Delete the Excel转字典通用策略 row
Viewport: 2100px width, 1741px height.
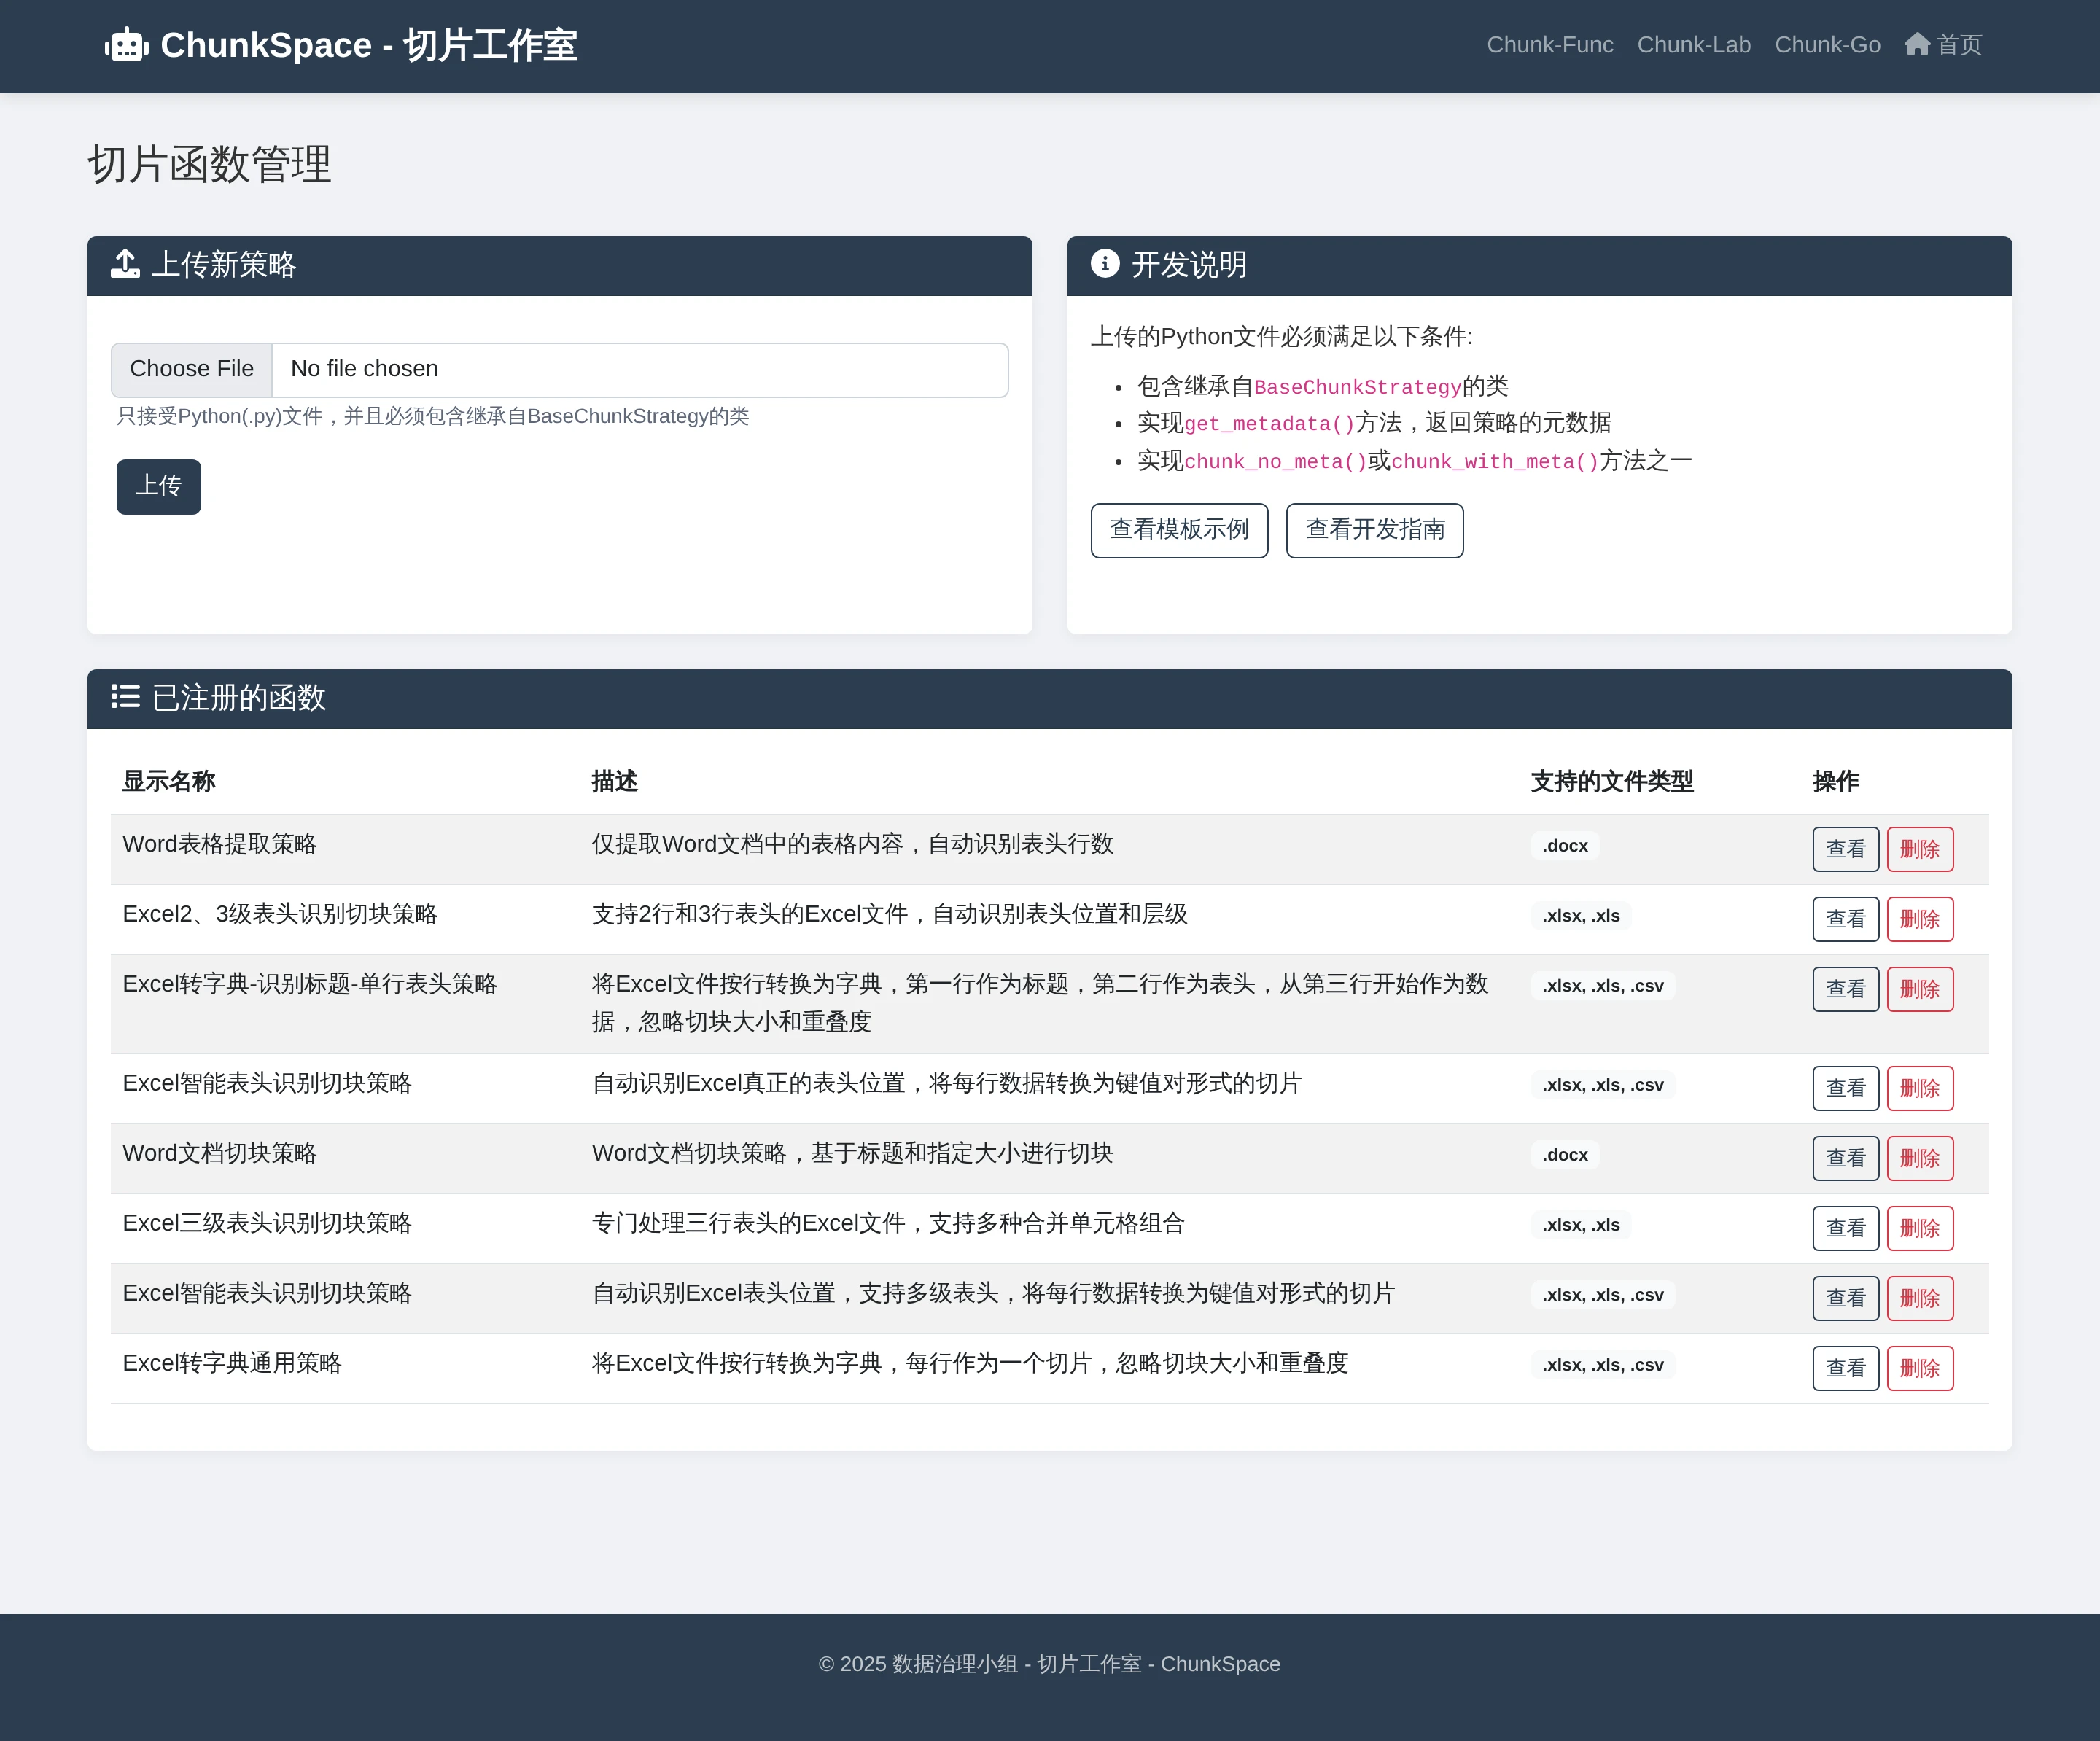pos(1919,1368)
